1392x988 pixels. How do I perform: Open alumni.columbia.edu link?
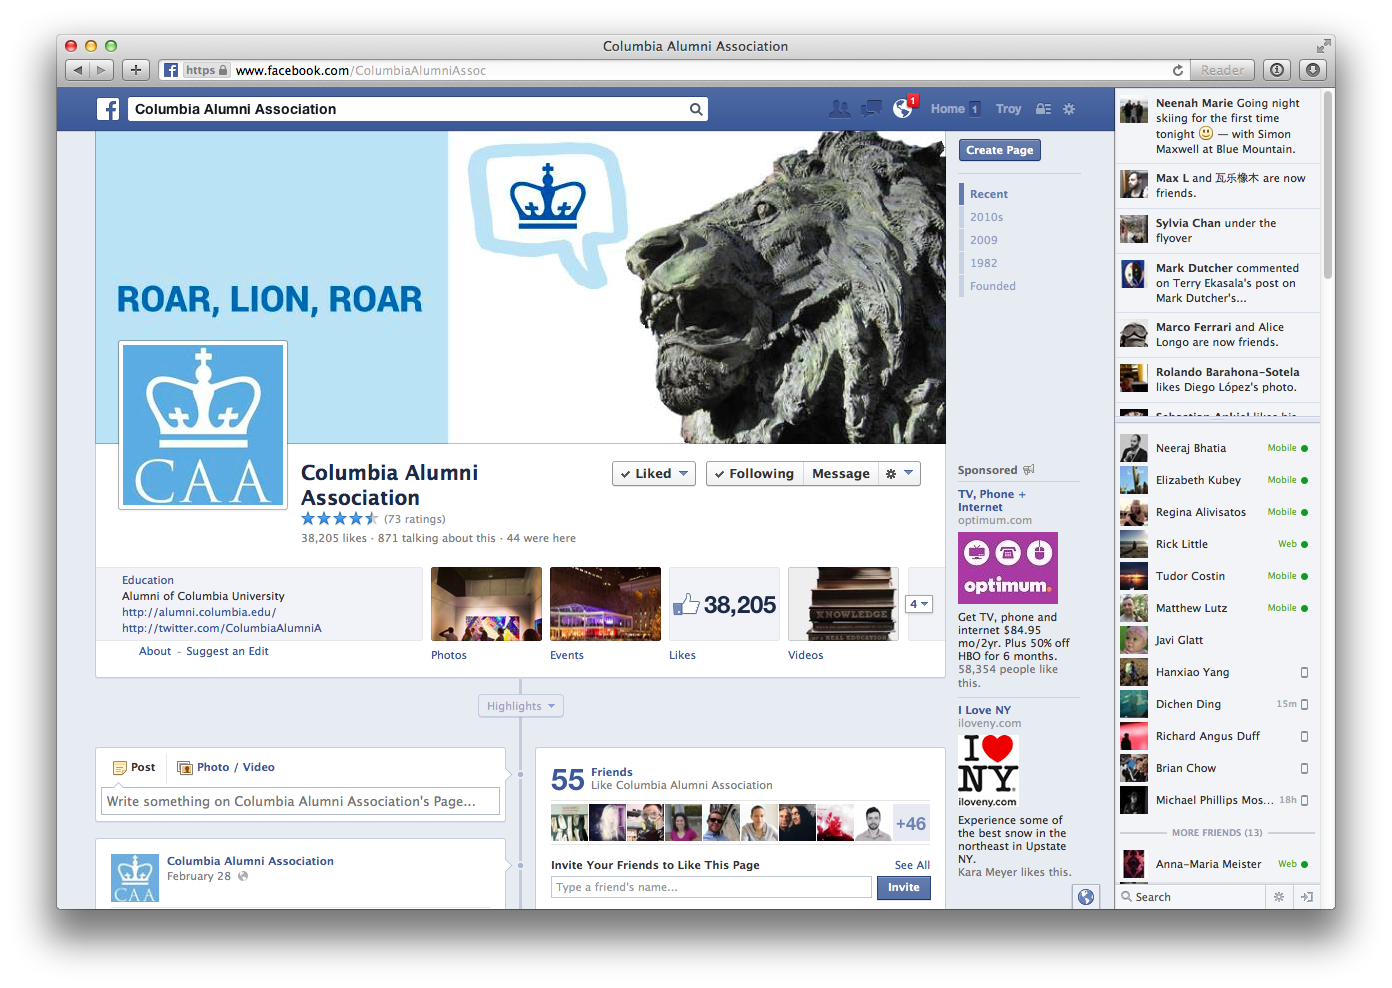pyautogui.click(x=199, y=612)
